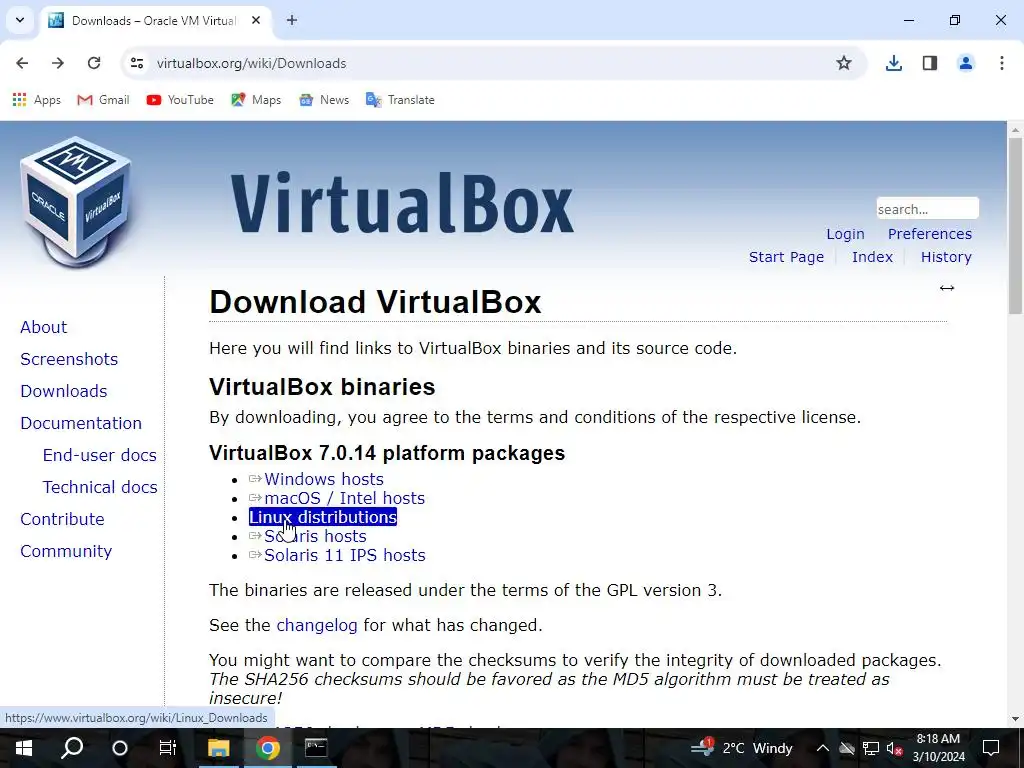Open Documentation in the sidebar
This screenshot has height=768, width=1024.
[81, 423]
